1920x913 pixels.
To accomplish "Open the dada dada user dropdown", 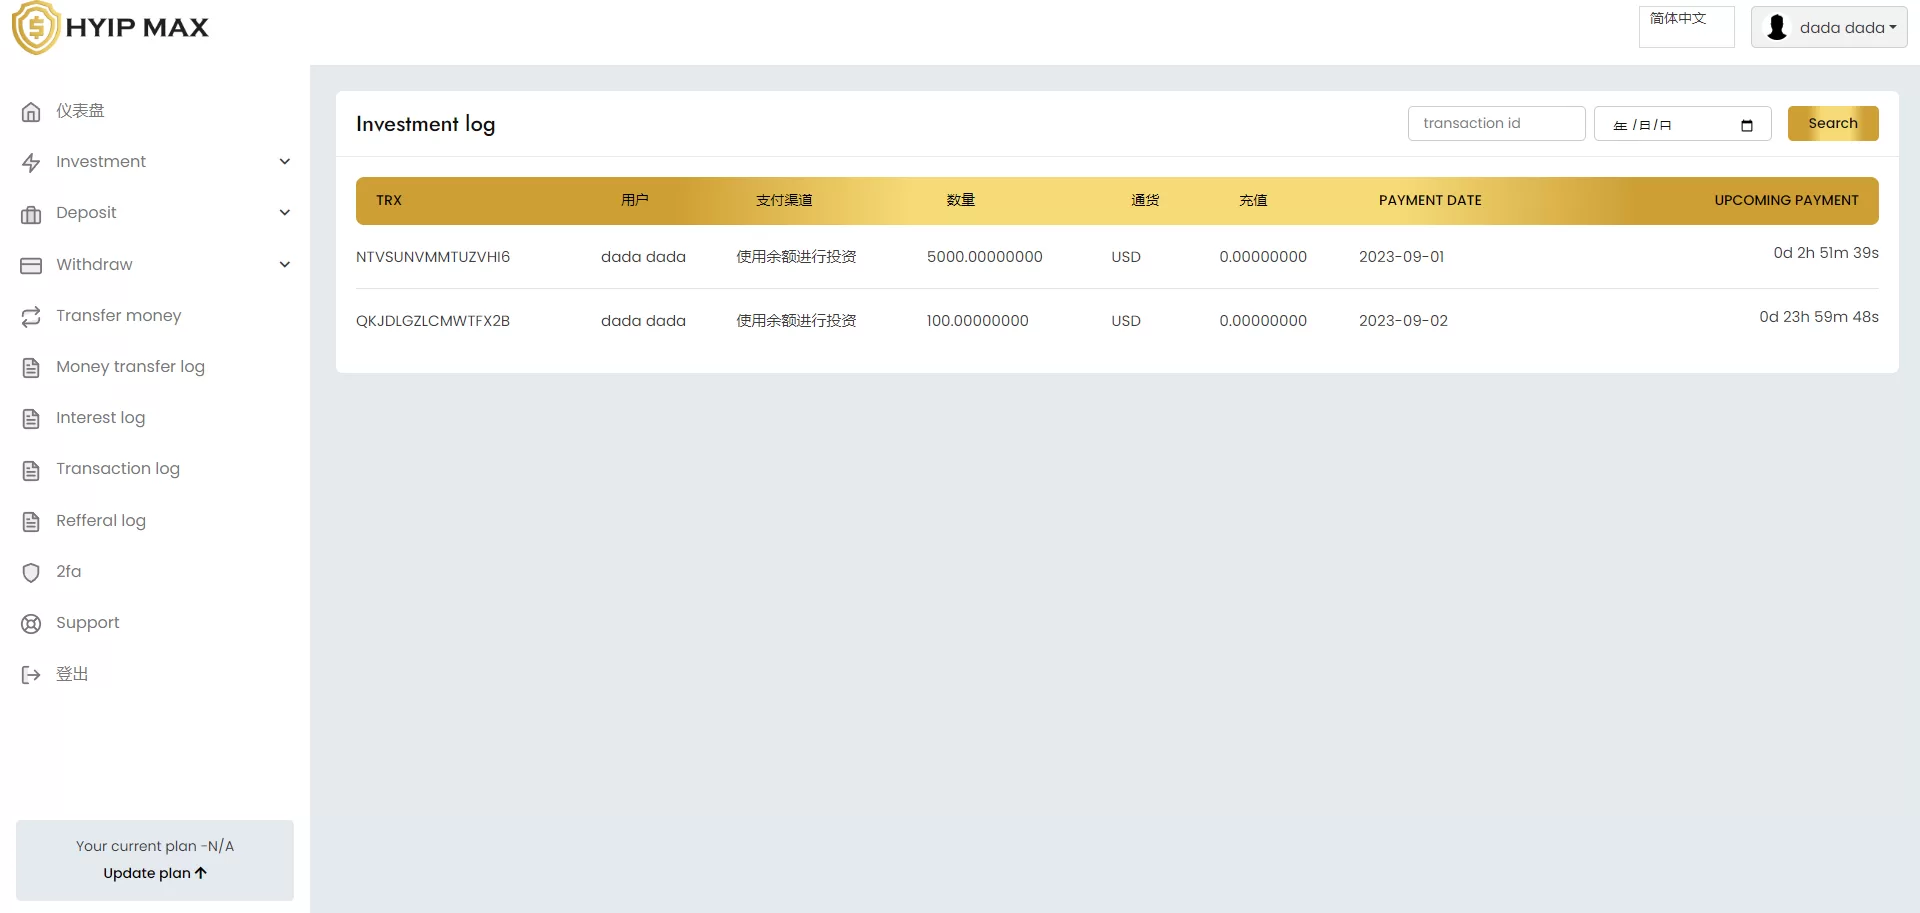I will click(x=1828, y=28).
